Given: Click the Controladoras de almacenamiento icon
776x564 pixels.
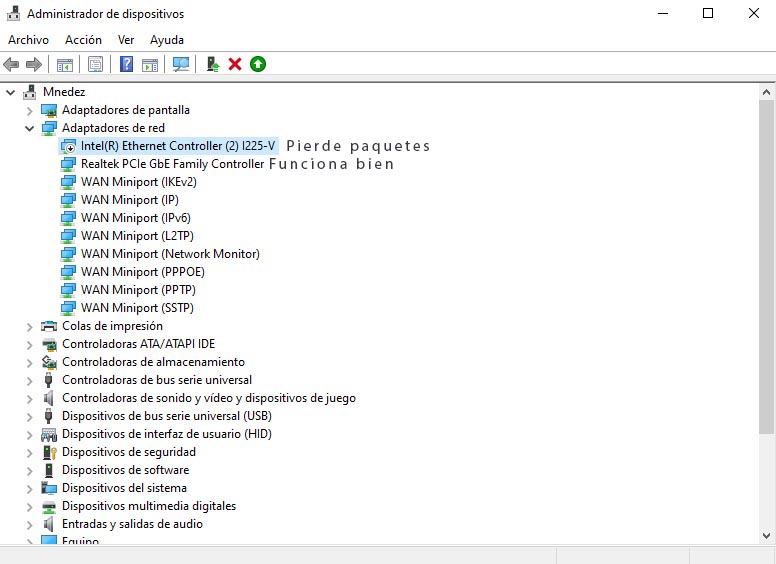Looking at the screenshot, I should click(48, 362).
